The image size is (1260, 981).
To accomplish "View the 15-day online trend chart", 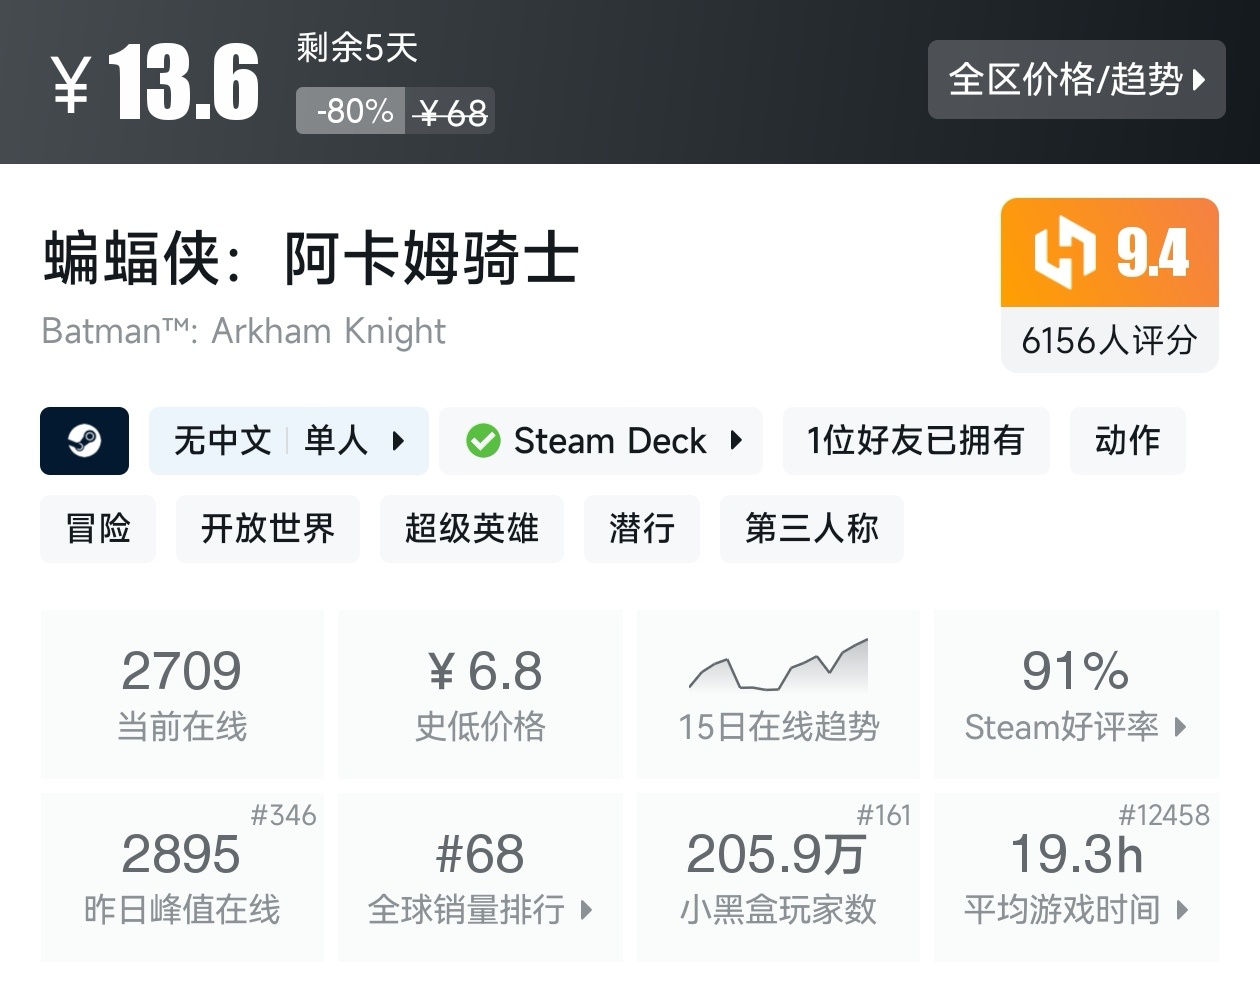I will tap(778, 694).
